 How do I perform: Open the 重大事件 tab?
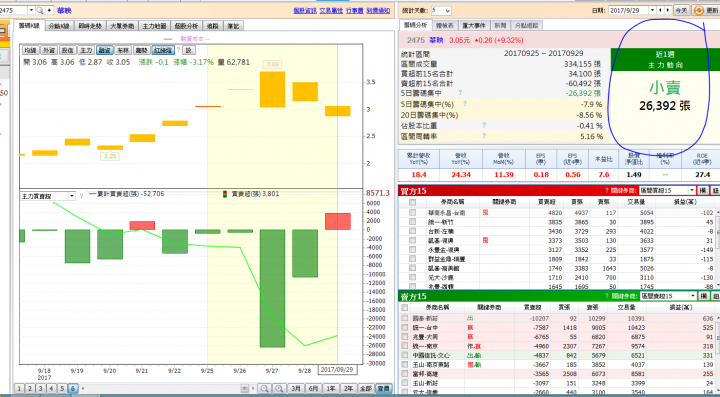click(473, 25)
